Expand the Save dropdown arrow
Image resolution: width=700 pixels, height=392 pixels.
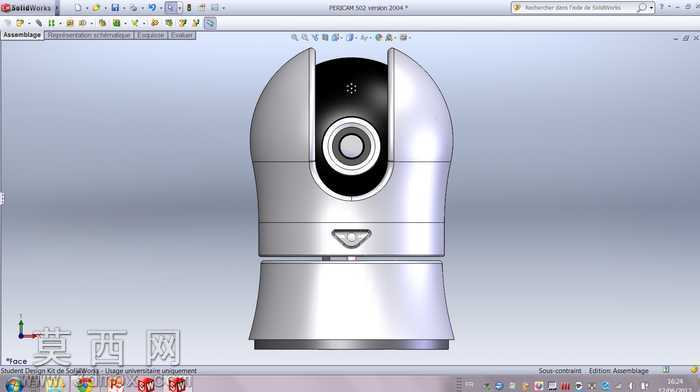click(124, 8)
